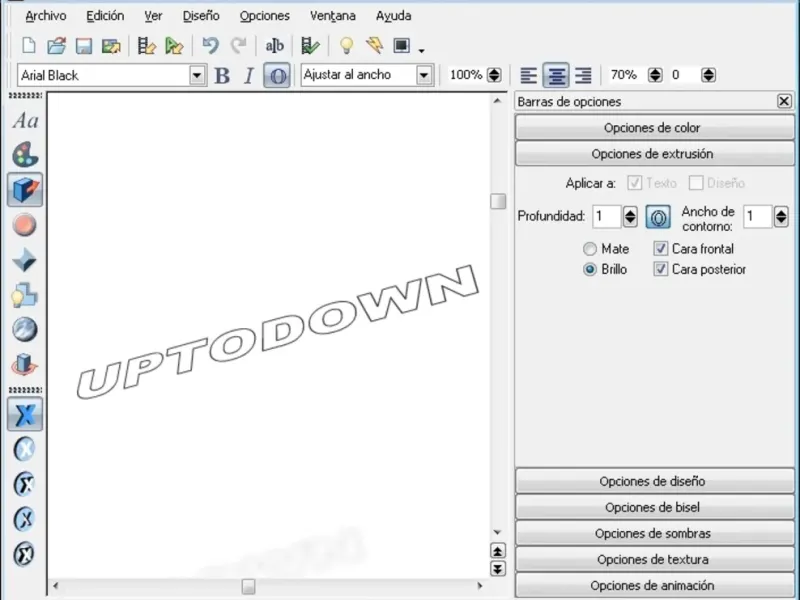Open the Ver menu

point(153,16)
